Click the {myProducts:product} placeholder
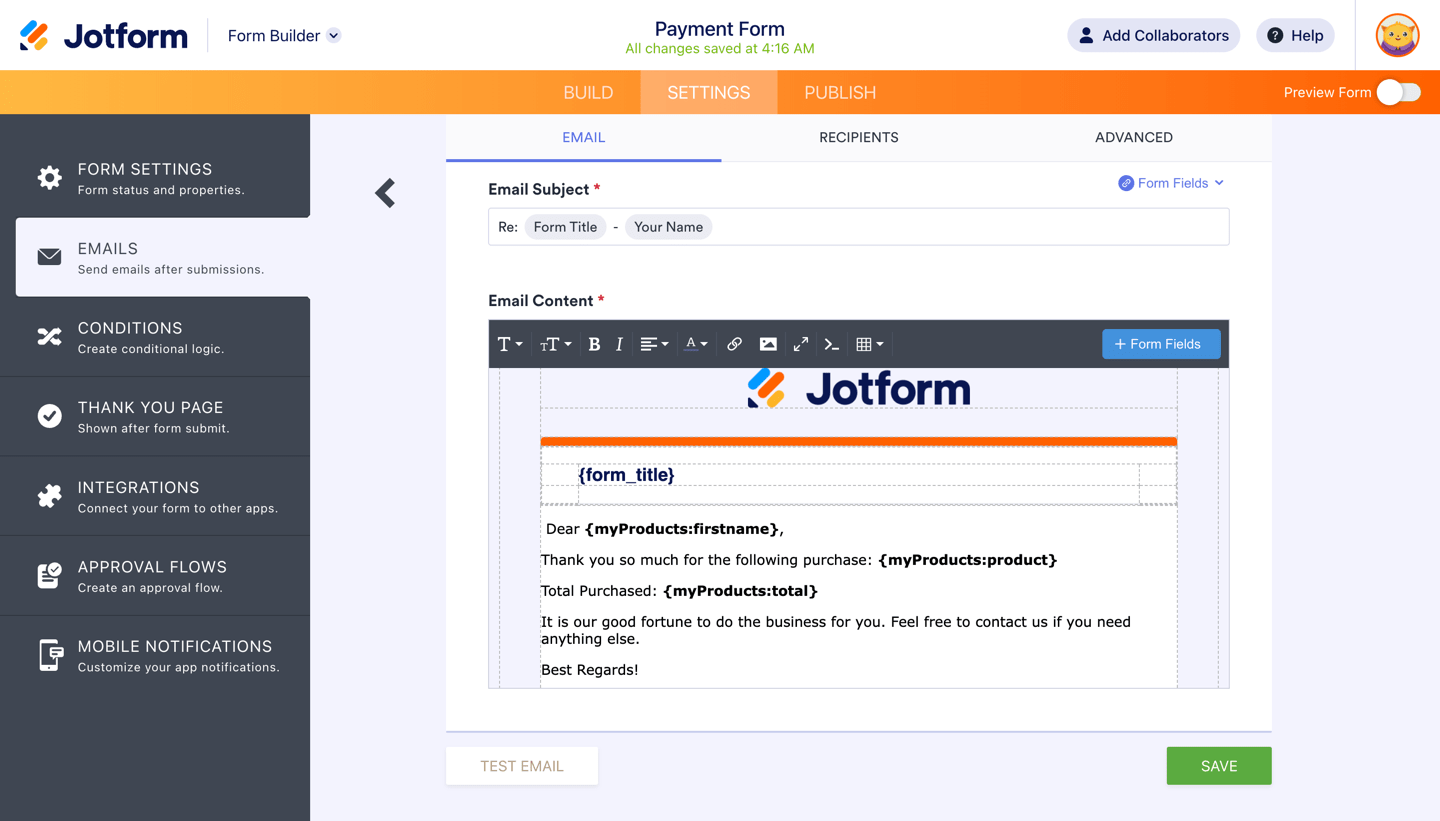The height and width of the screenshot is (821, 1440). click(967, 560)
